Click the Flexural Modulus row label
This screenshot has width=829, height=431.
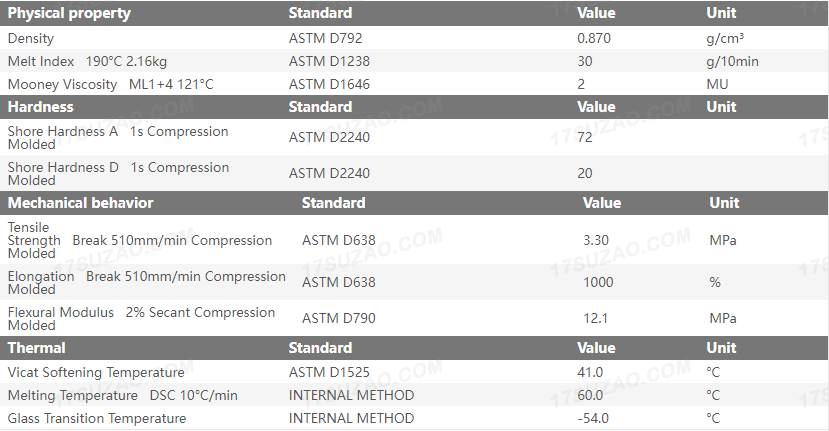141,318
